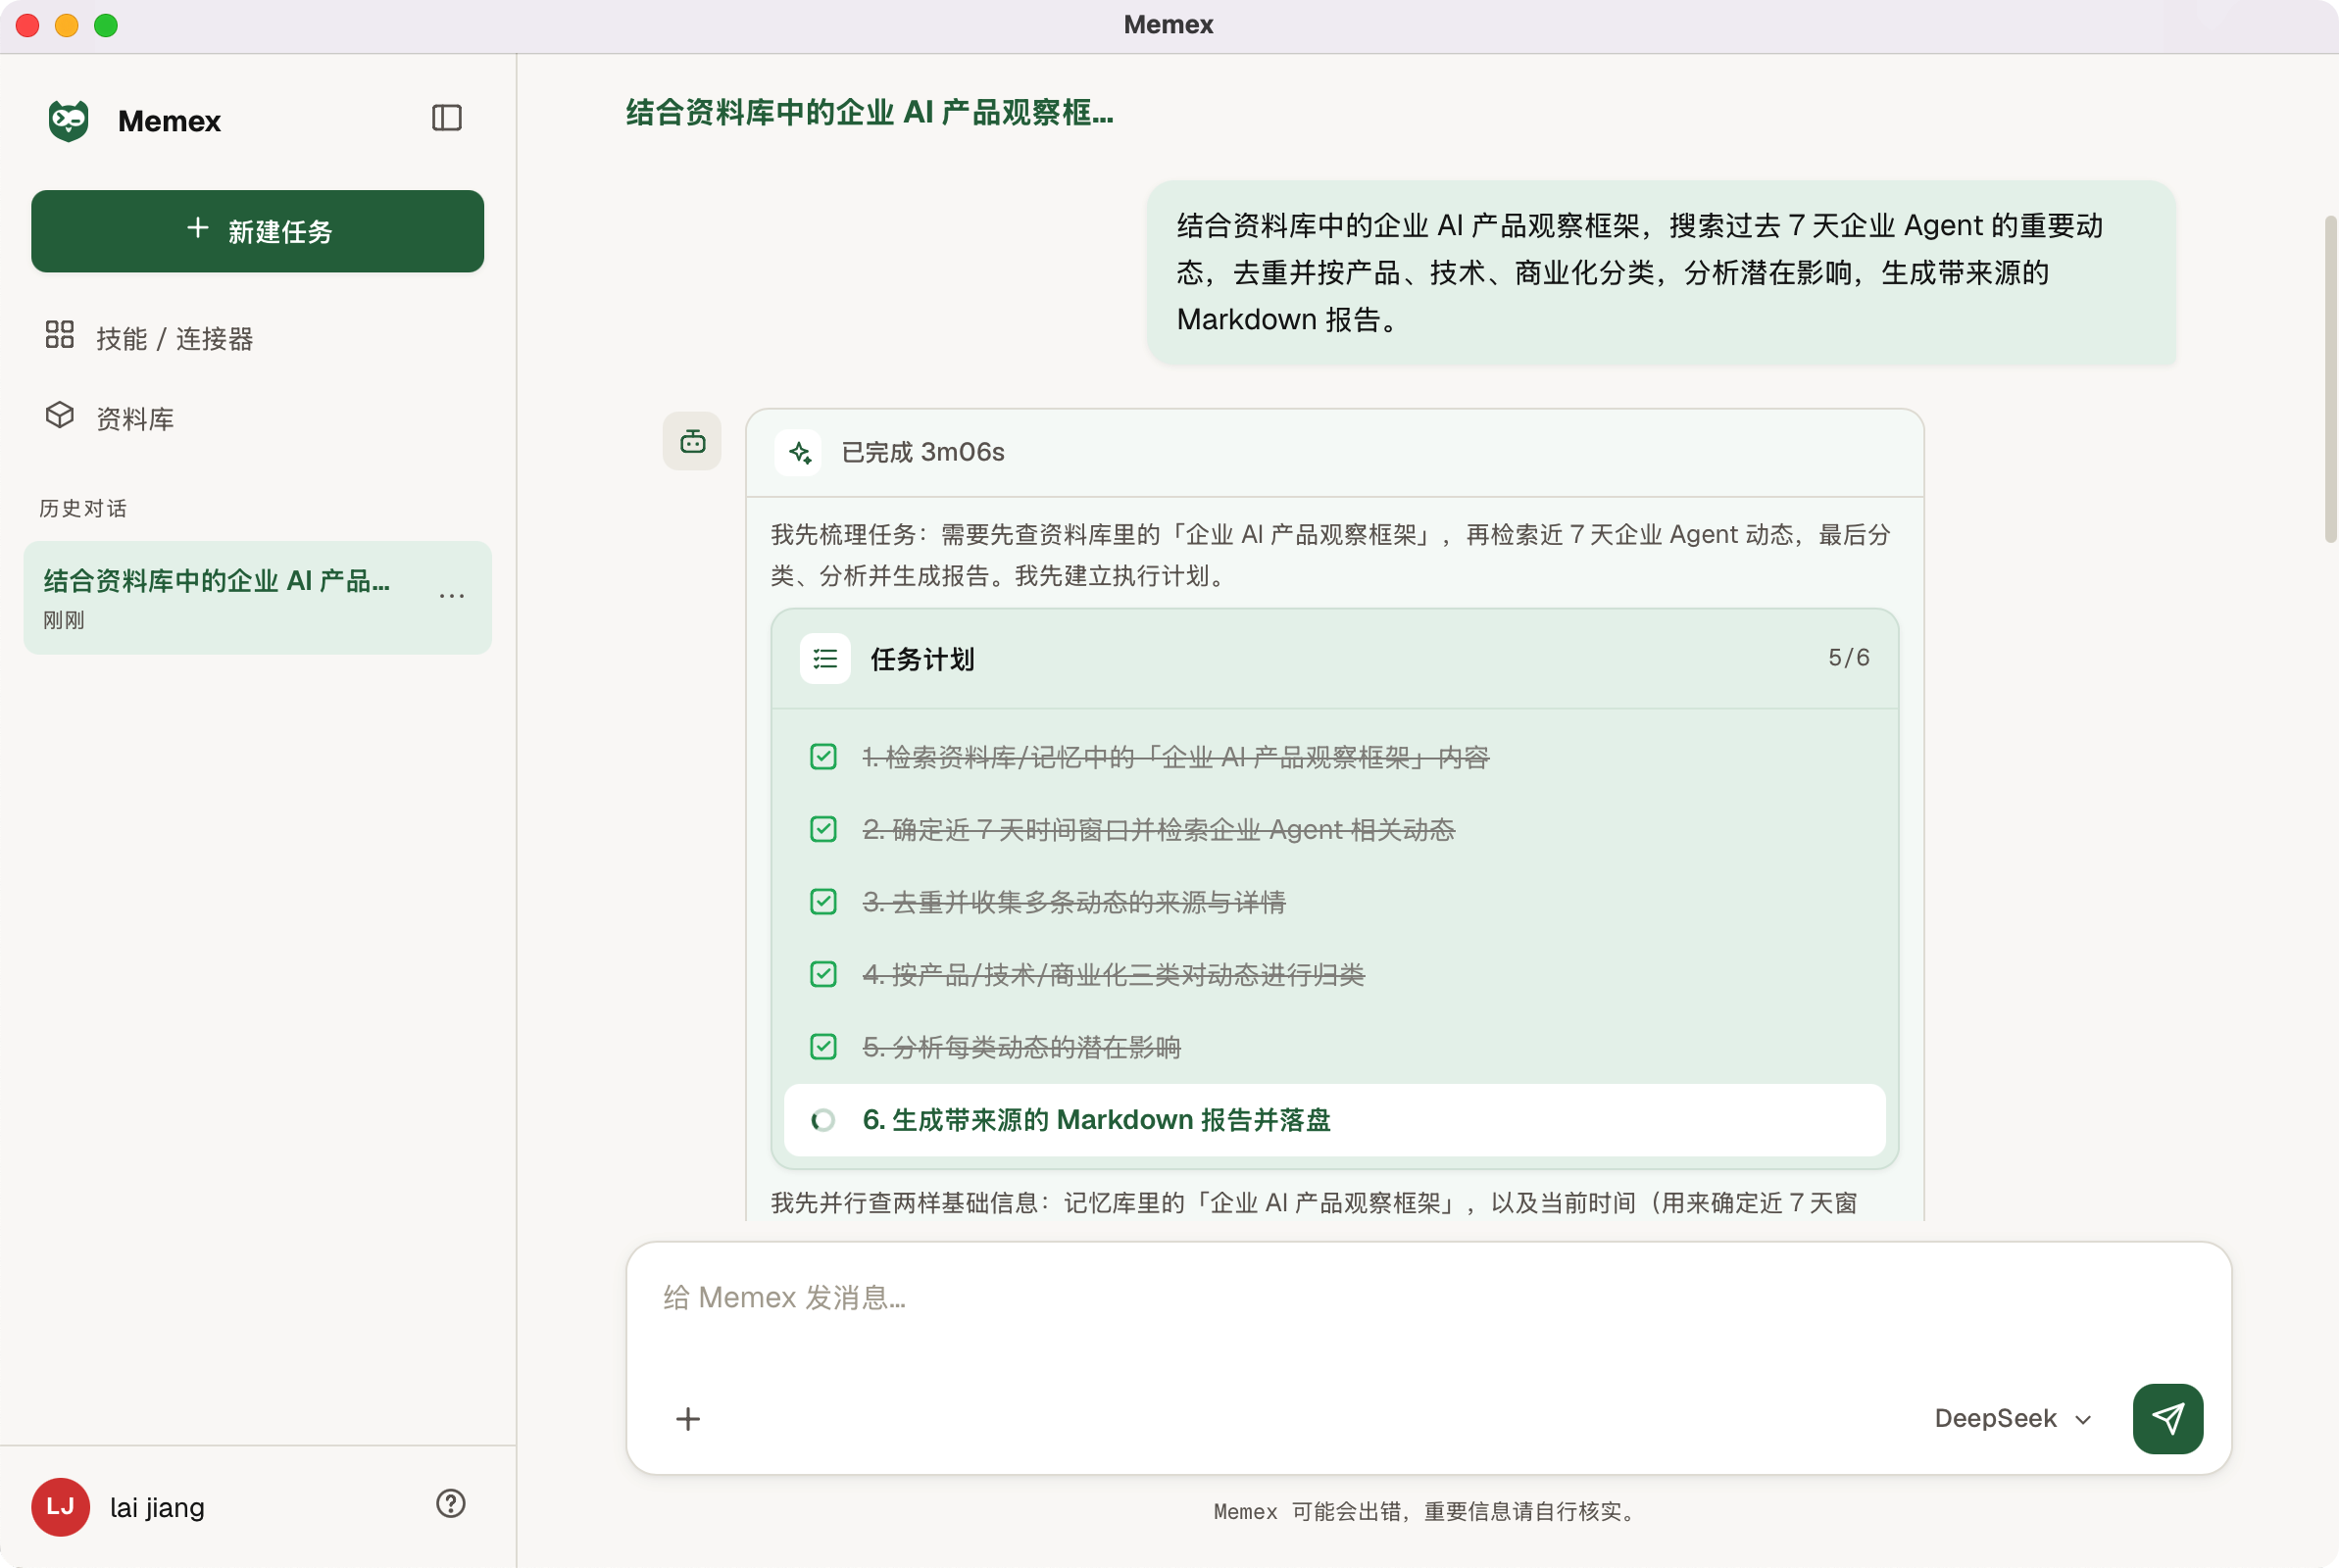This screenshot has width=2339, height=1568.
Task: Click step 2 text 确定近 7 天时间窗口
Action: click(x=1158, y=830)
